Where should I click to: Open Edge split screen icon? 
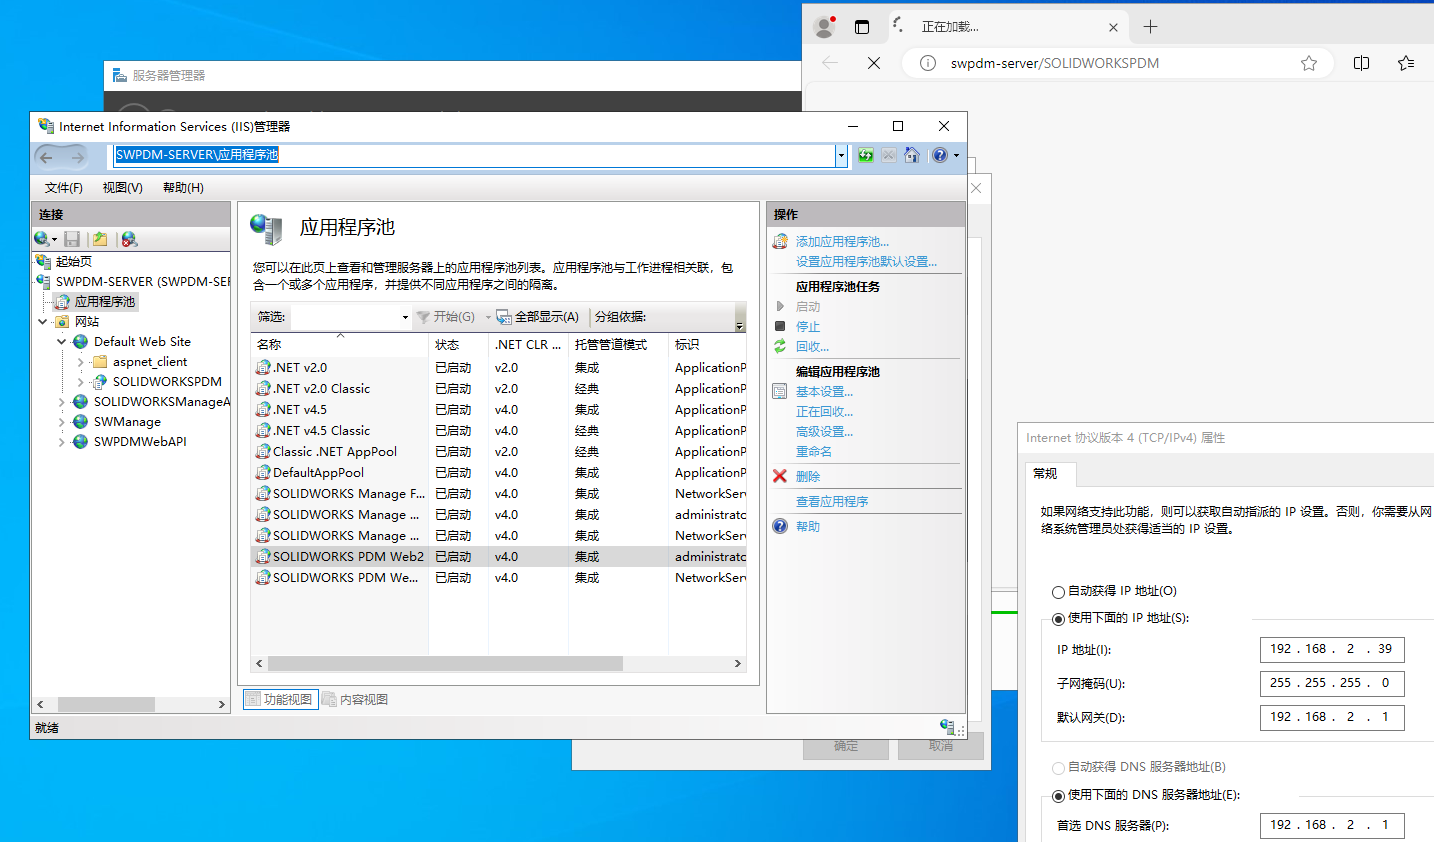[x=1361, y=63]
